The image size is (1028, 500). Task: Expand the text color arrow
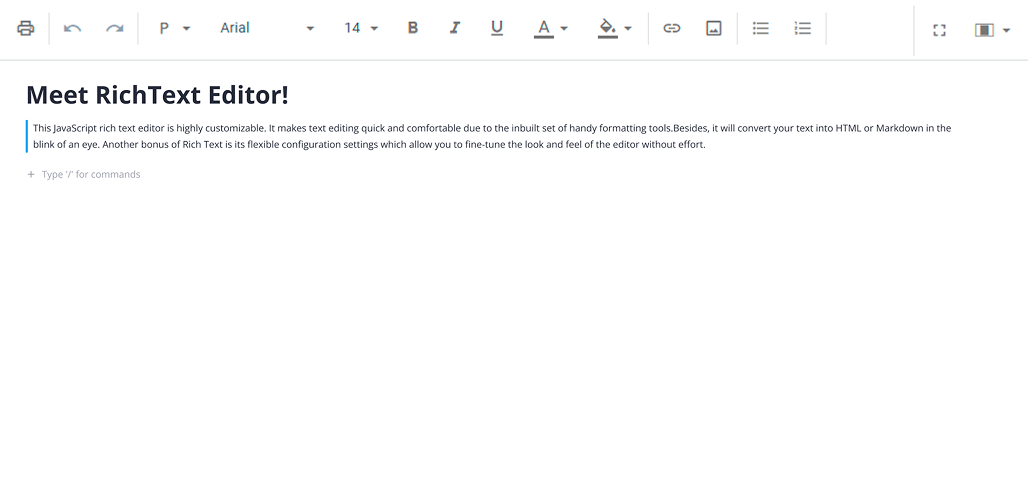click(x=564, y=28)
